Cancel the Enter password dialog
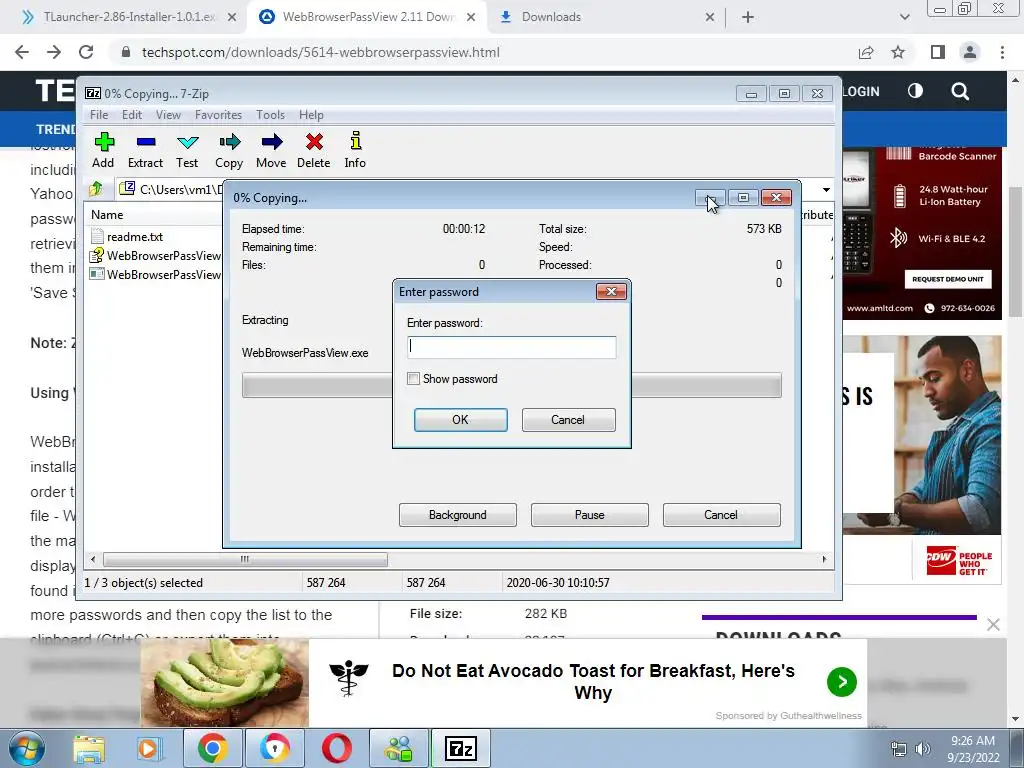Image resolution: width=1024 pixels, height=768 pixels. (x=568, y=420)
